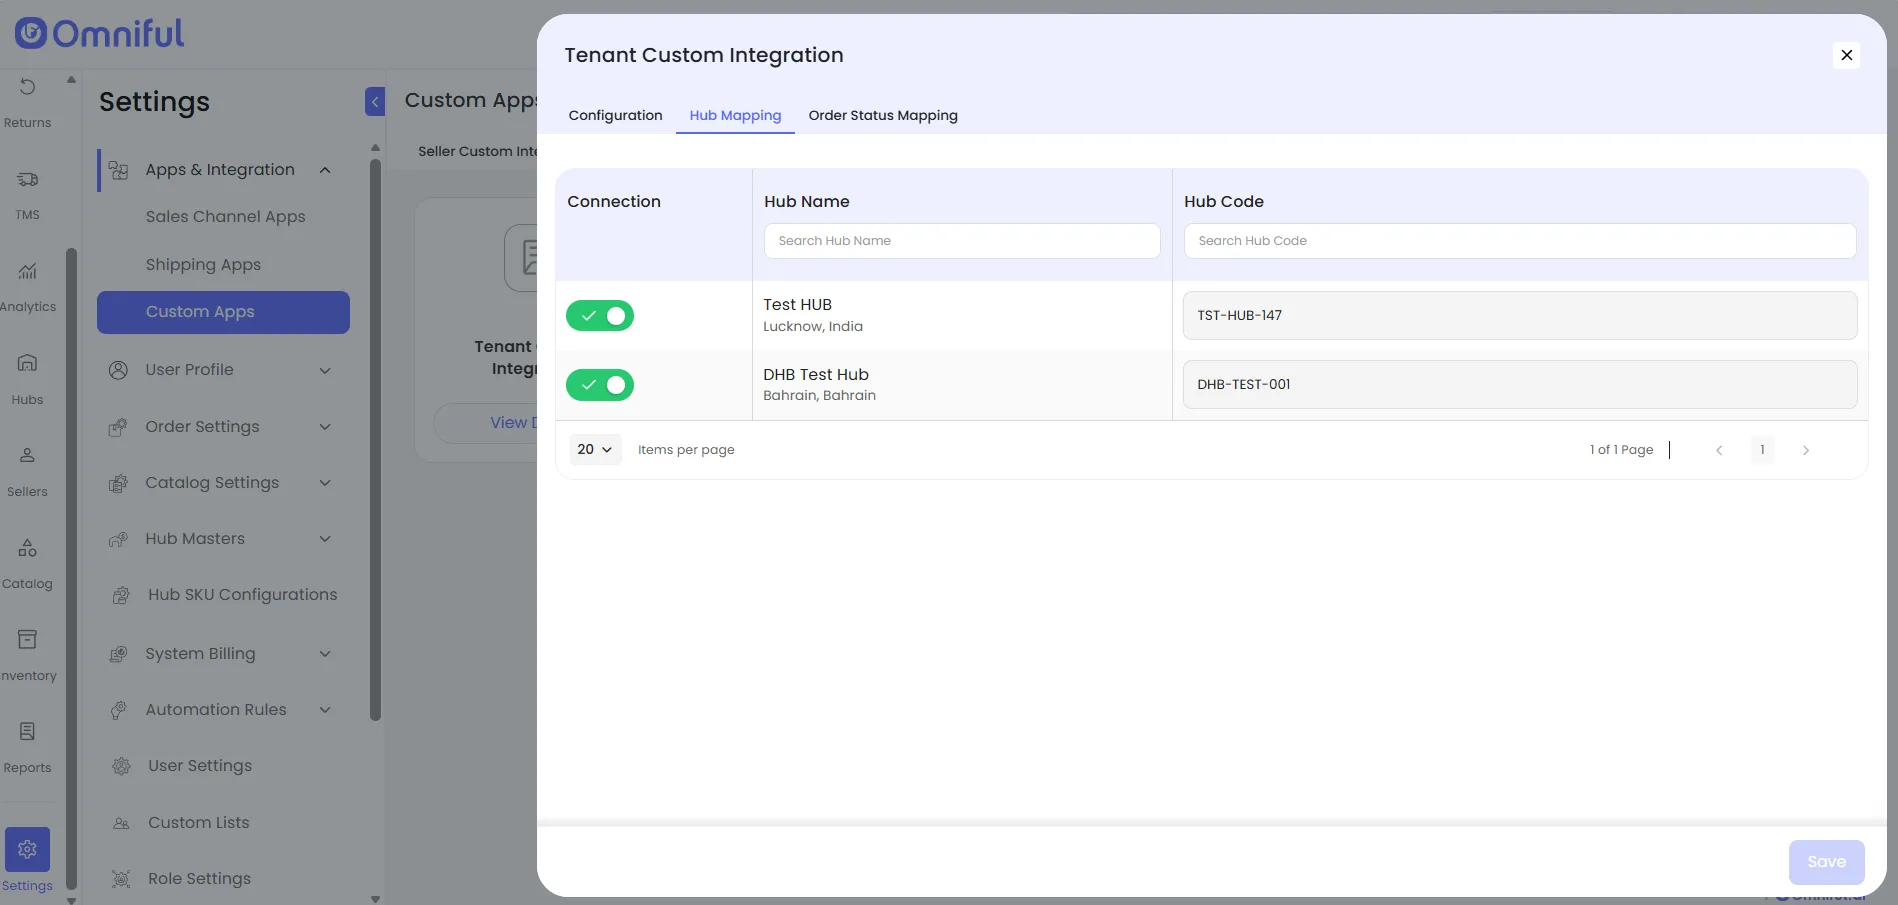Open the Returns sidebar icon

pos(27,88)
